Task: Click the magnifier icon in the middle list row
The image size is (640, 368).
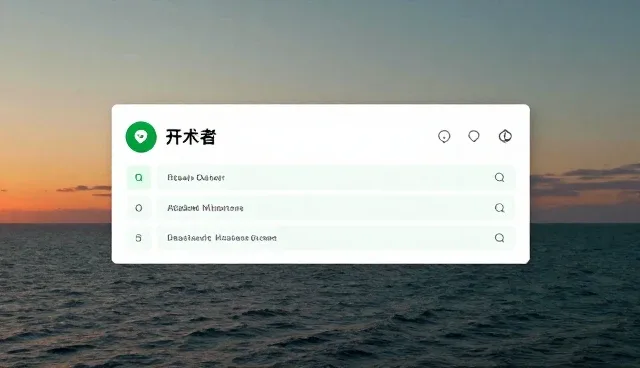Action: [x=500, y=208]
